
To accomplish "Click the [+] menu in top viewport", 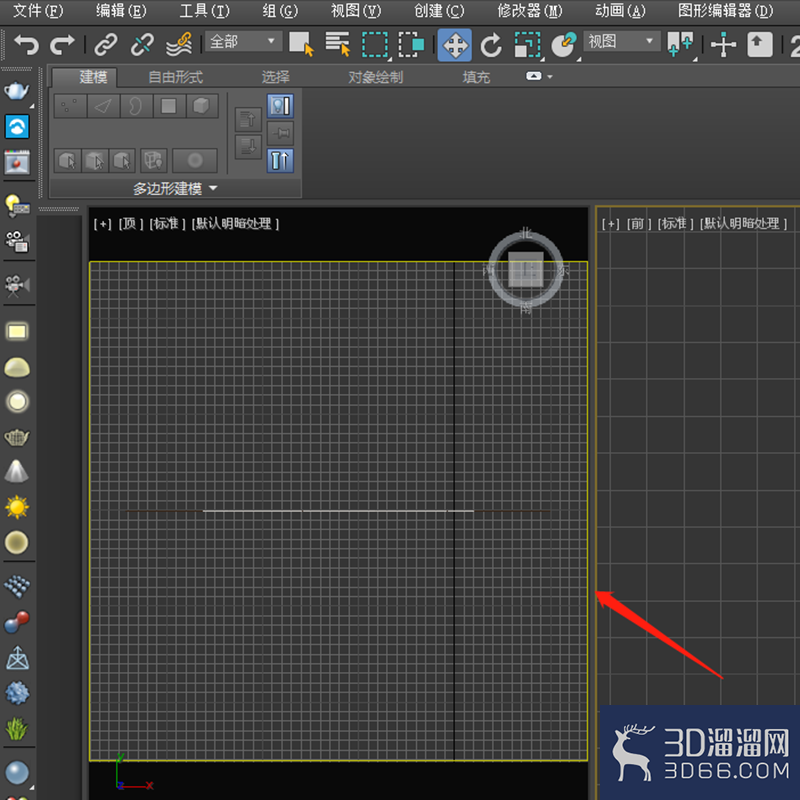I will point(103,223).
